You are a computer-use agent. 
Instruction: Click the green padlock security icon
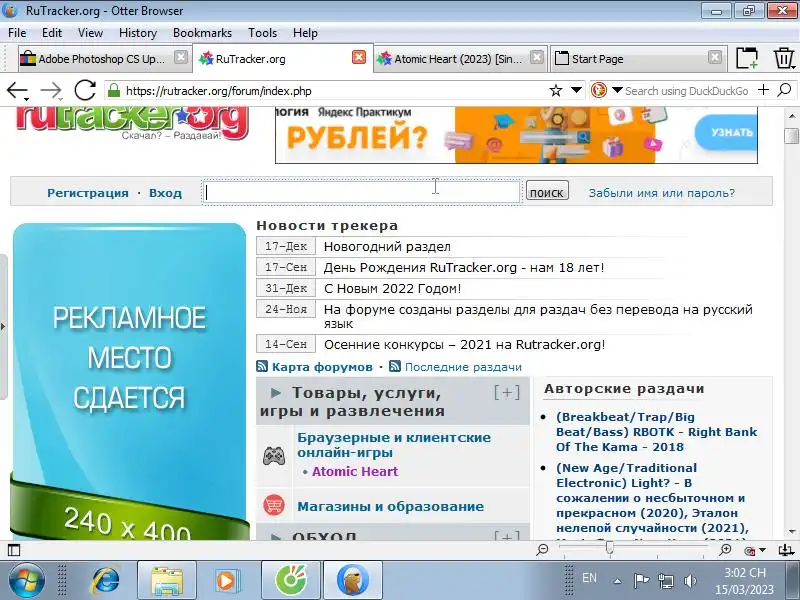click(x=114, y=91)
